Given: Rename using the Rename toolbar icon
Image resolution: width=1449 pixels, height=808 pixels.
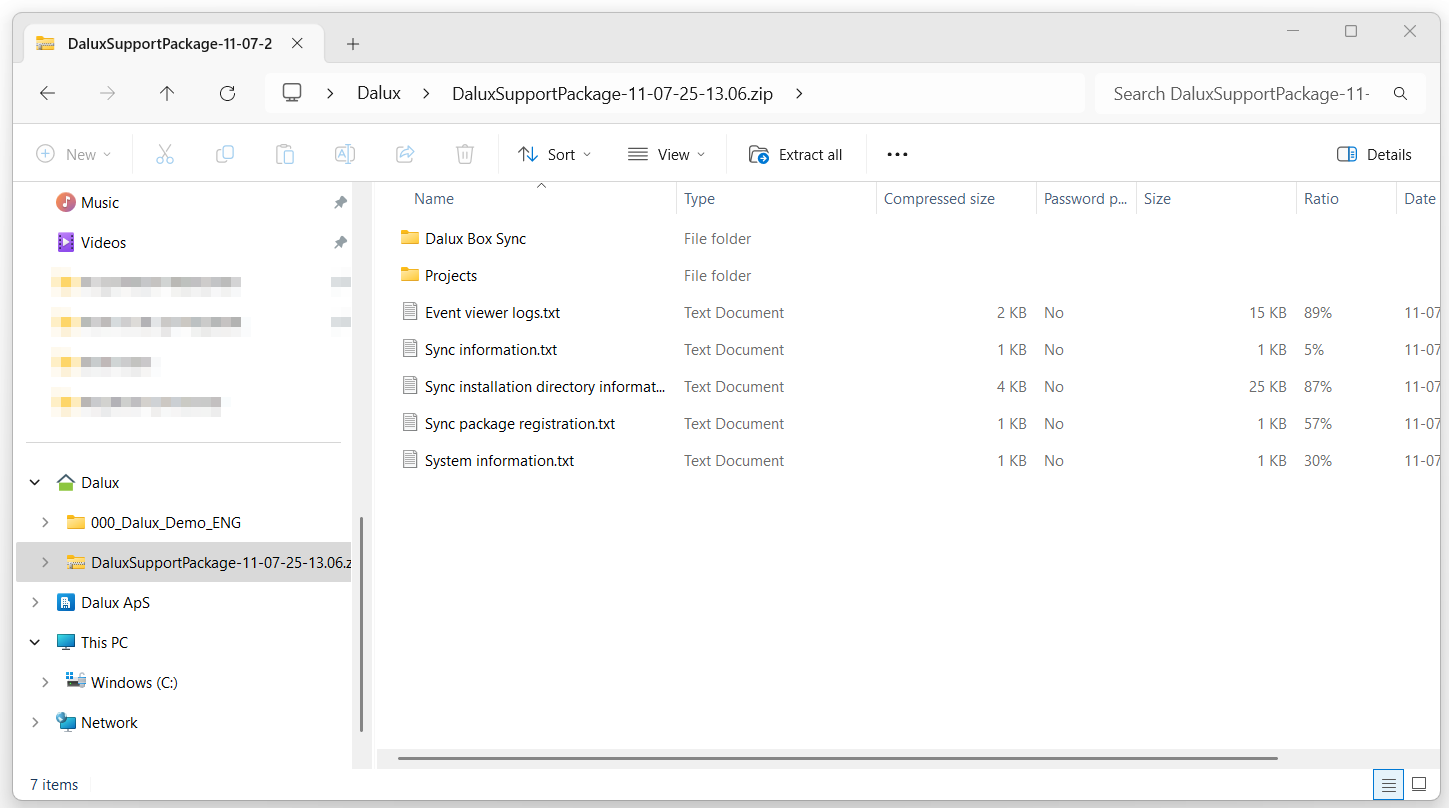Looking at the screenshot, I should tap(344, 153).
